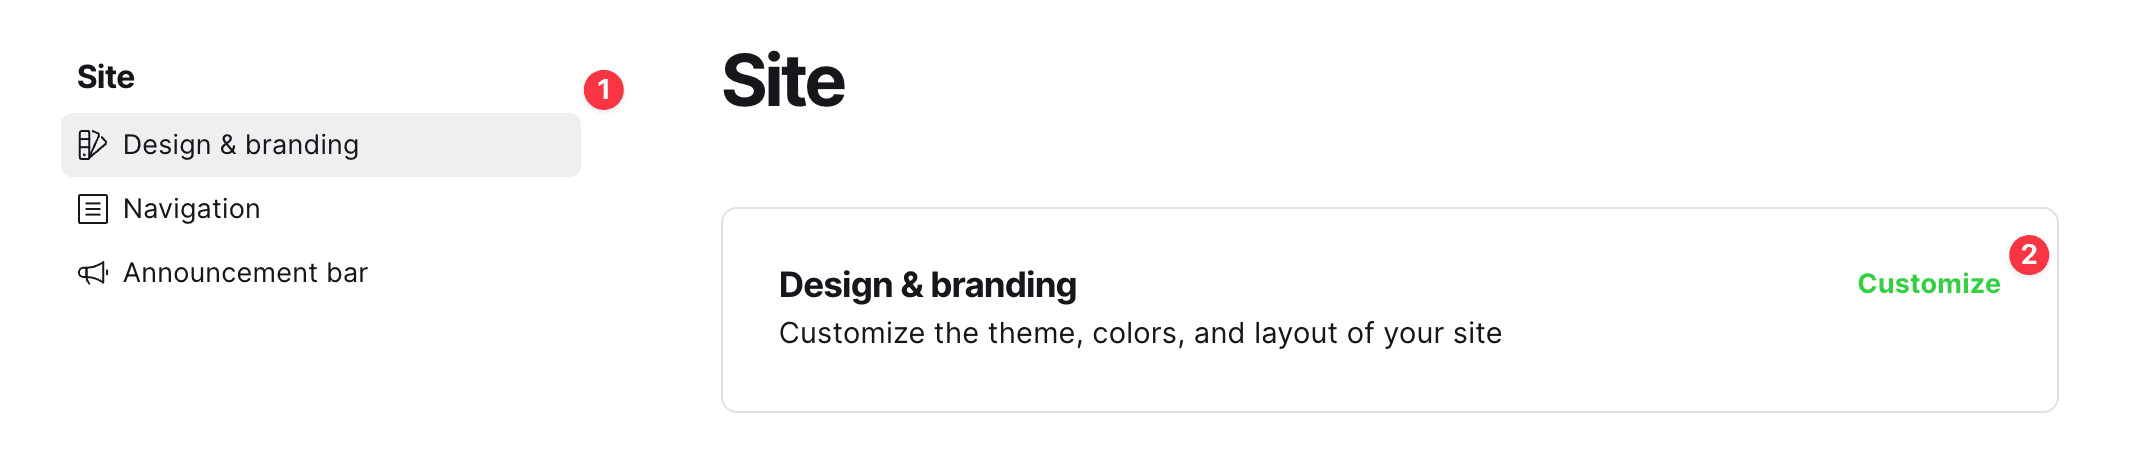Click the Navigation list icon in sidebar
Viewport: 2142px width, 474px height.
[93, 209]
